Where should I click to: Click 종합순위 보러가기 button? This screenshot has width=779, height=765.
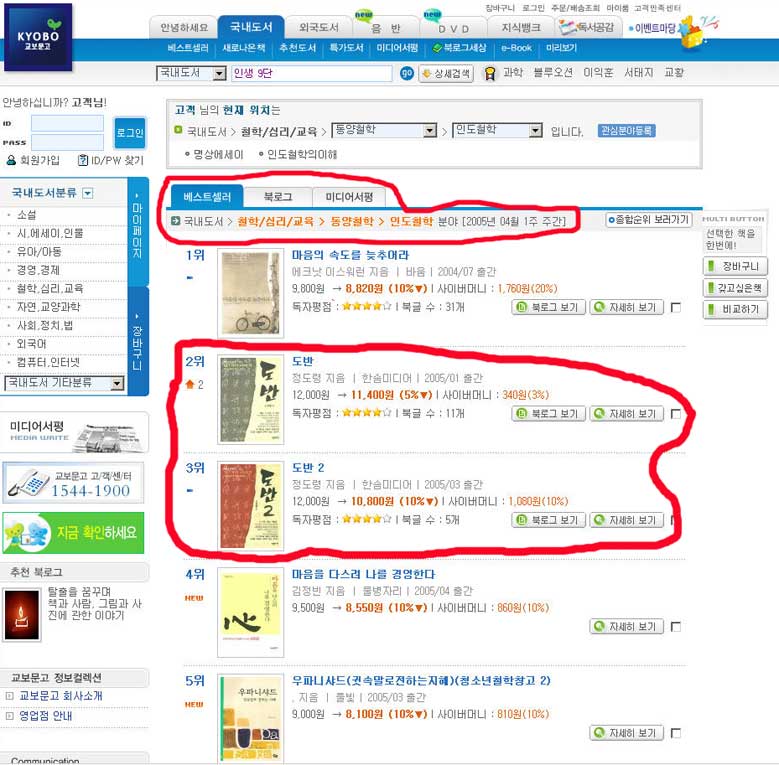[649, 220]
